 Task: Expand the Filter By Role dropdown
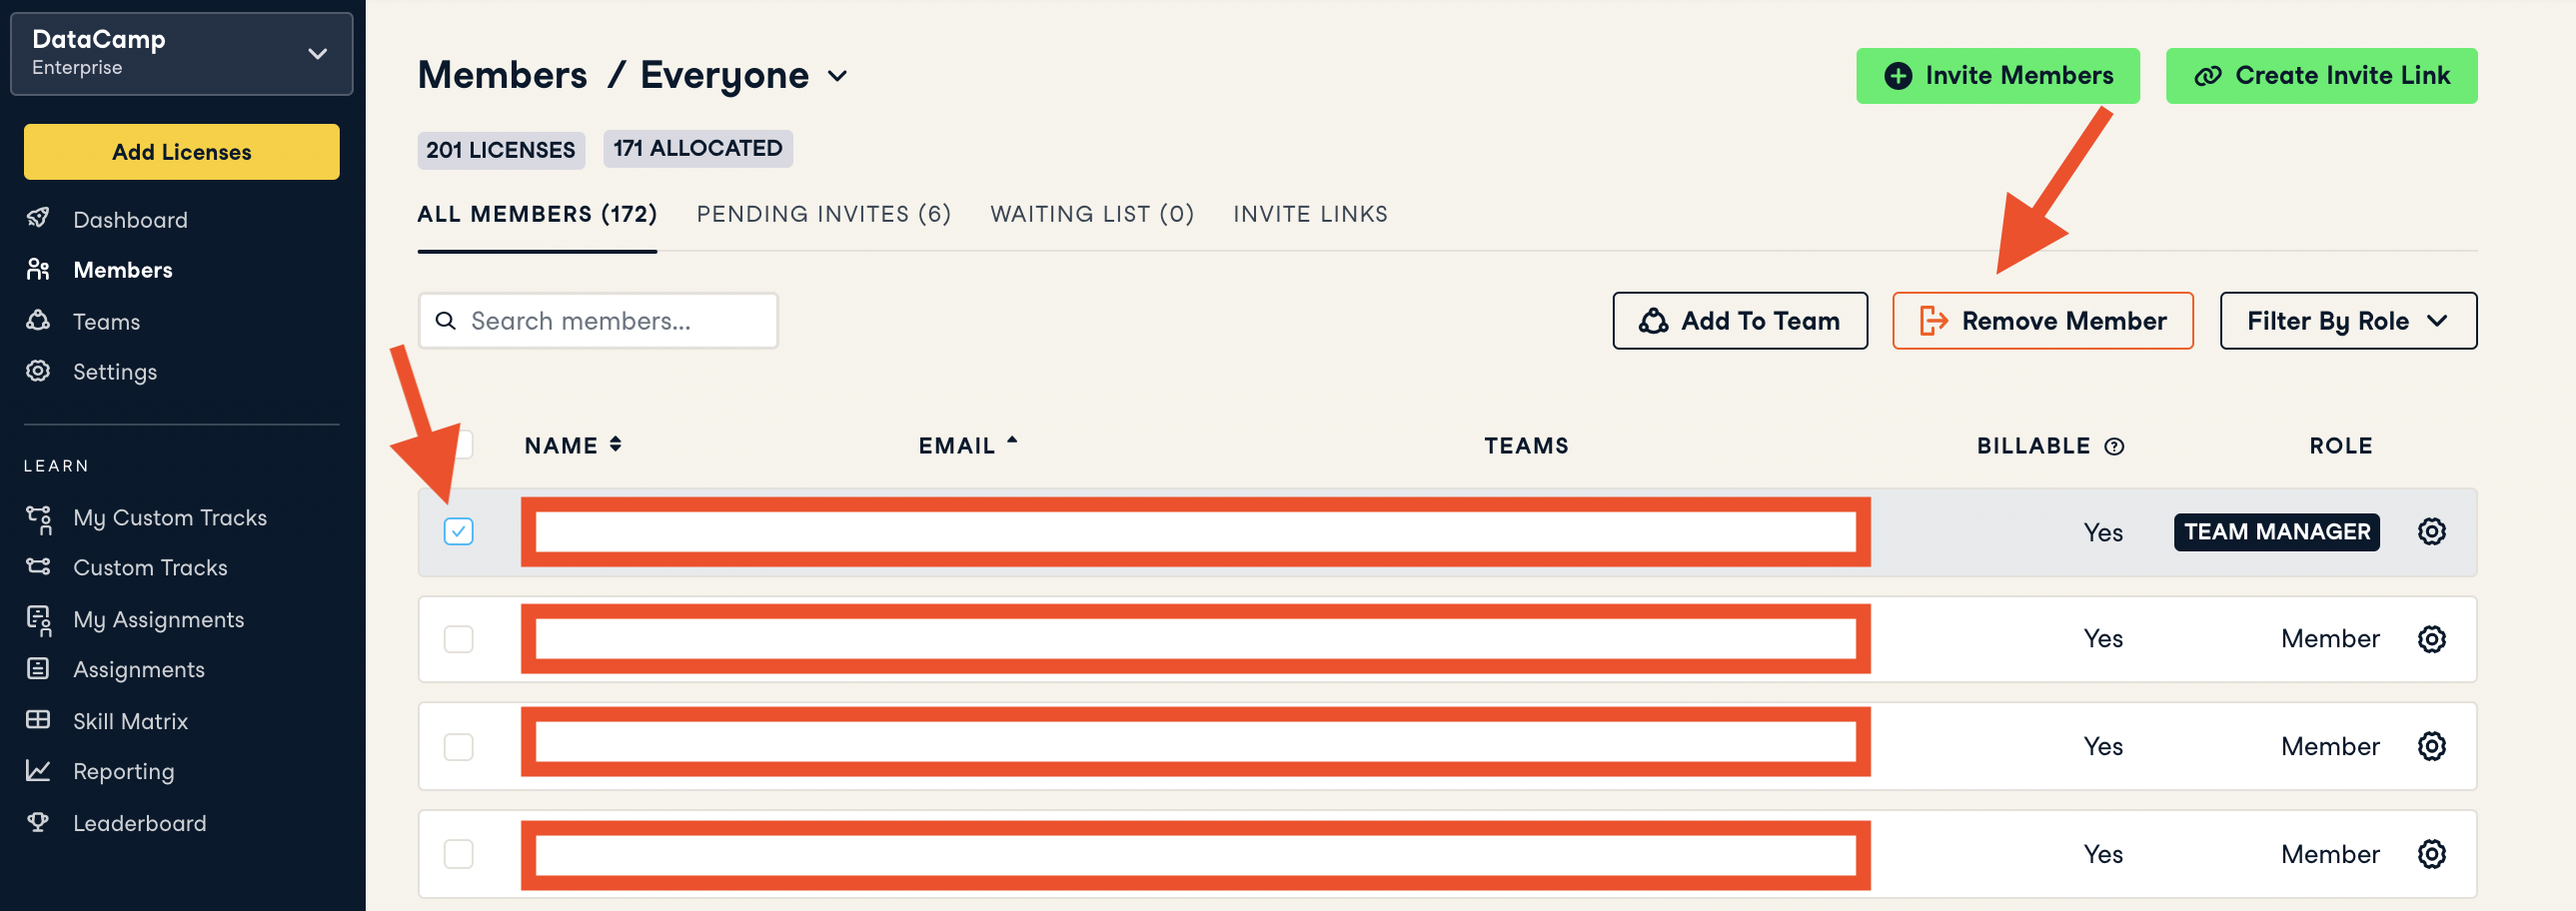2347,321
